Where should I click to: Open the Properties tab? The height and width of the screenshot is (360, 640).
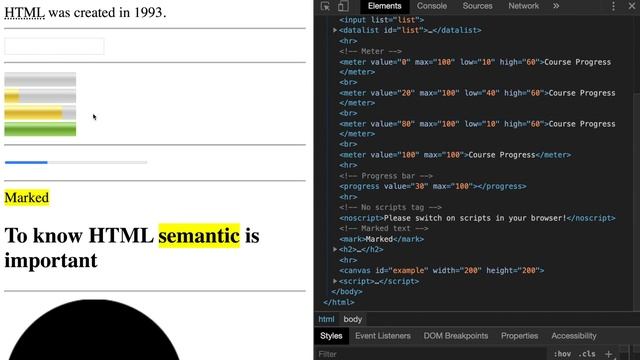coord(519,336)
